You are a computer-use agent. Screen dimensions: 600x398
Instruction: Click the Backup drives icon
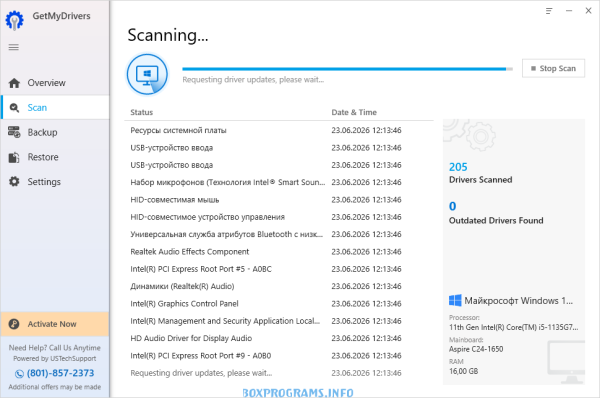14,132
